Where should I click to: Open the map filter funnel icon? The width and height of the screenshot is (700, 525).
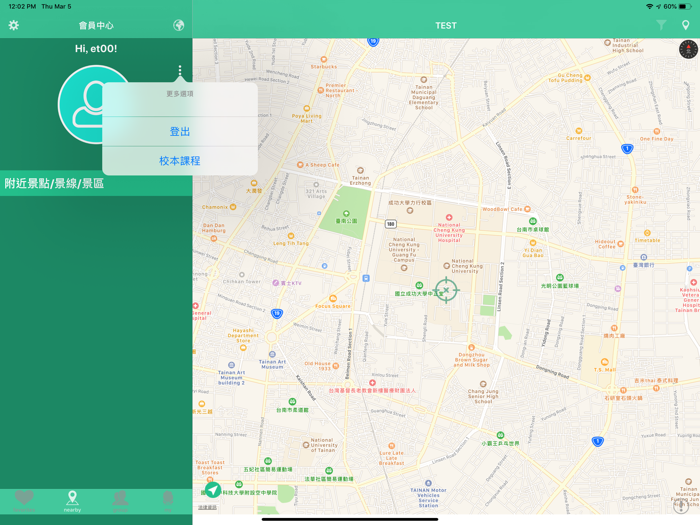click(661, 25)
